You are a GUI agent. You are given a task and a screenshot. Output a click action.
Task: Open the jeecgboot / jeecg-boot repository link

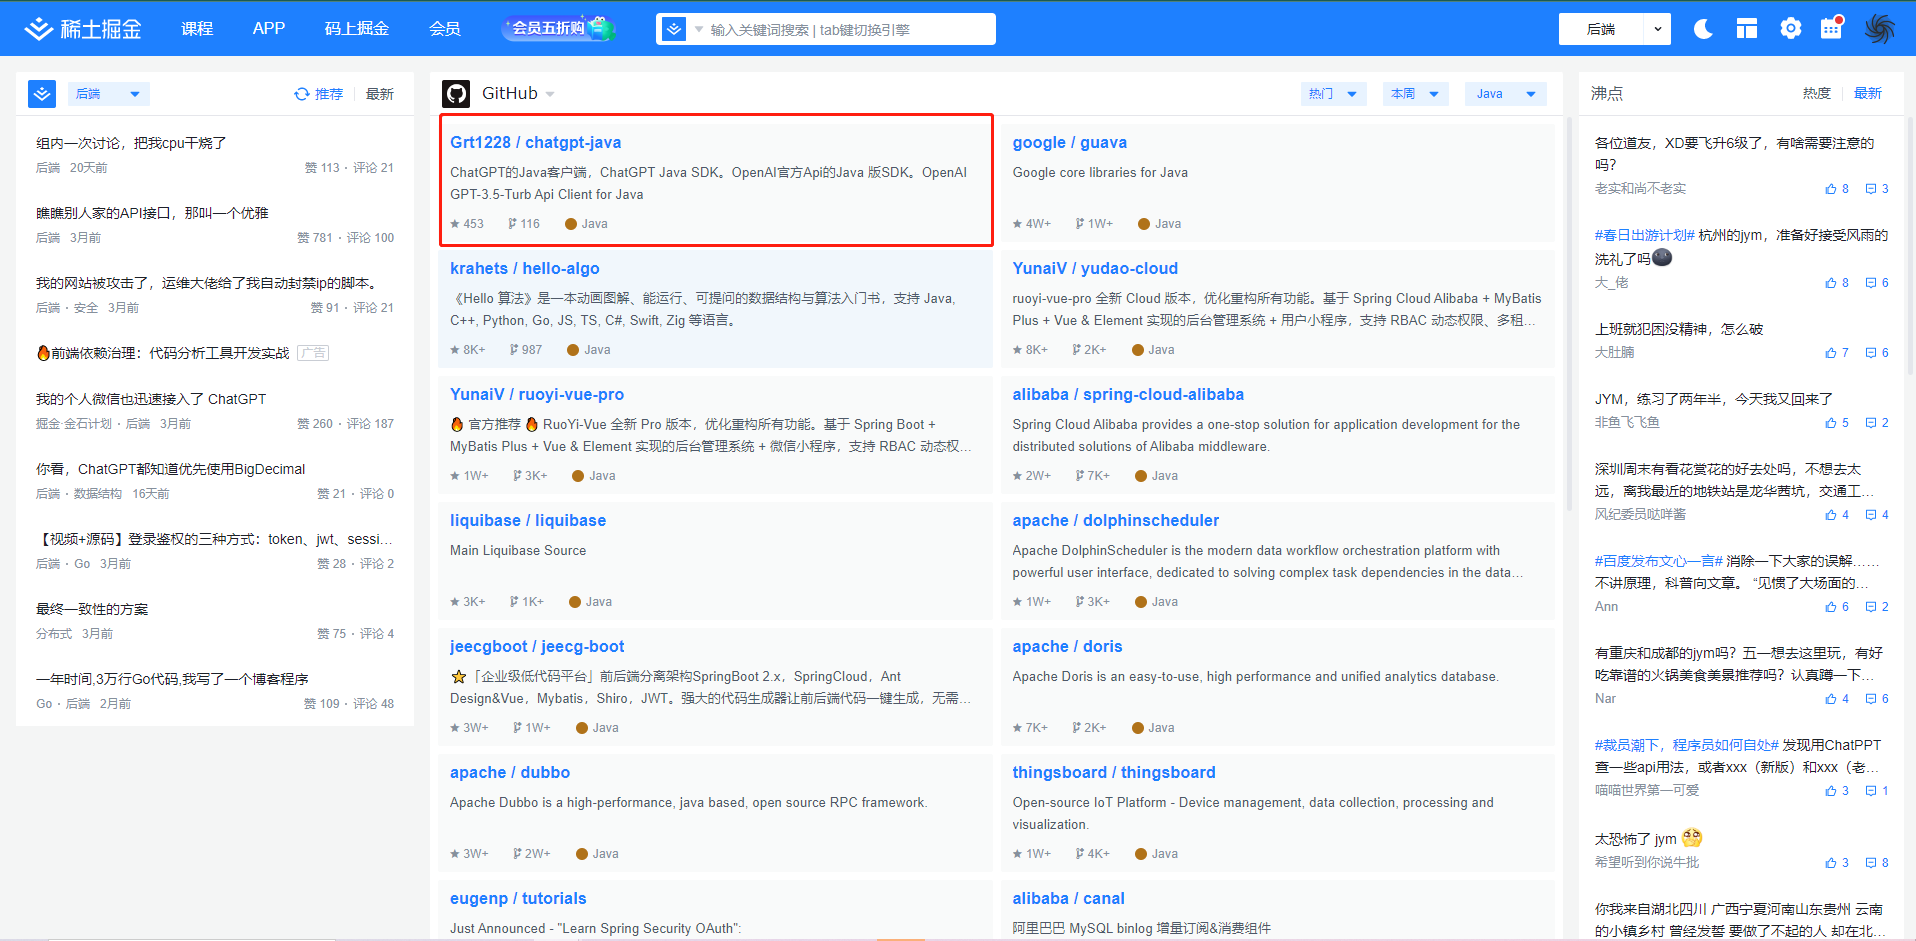[x=537, y=647]
